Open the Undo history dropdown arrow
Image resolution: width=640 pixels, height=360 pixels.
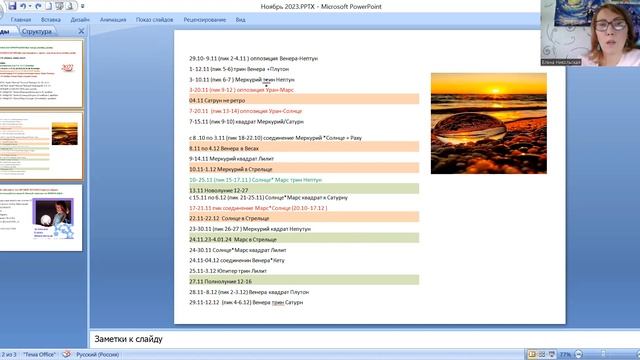[30, 6]
